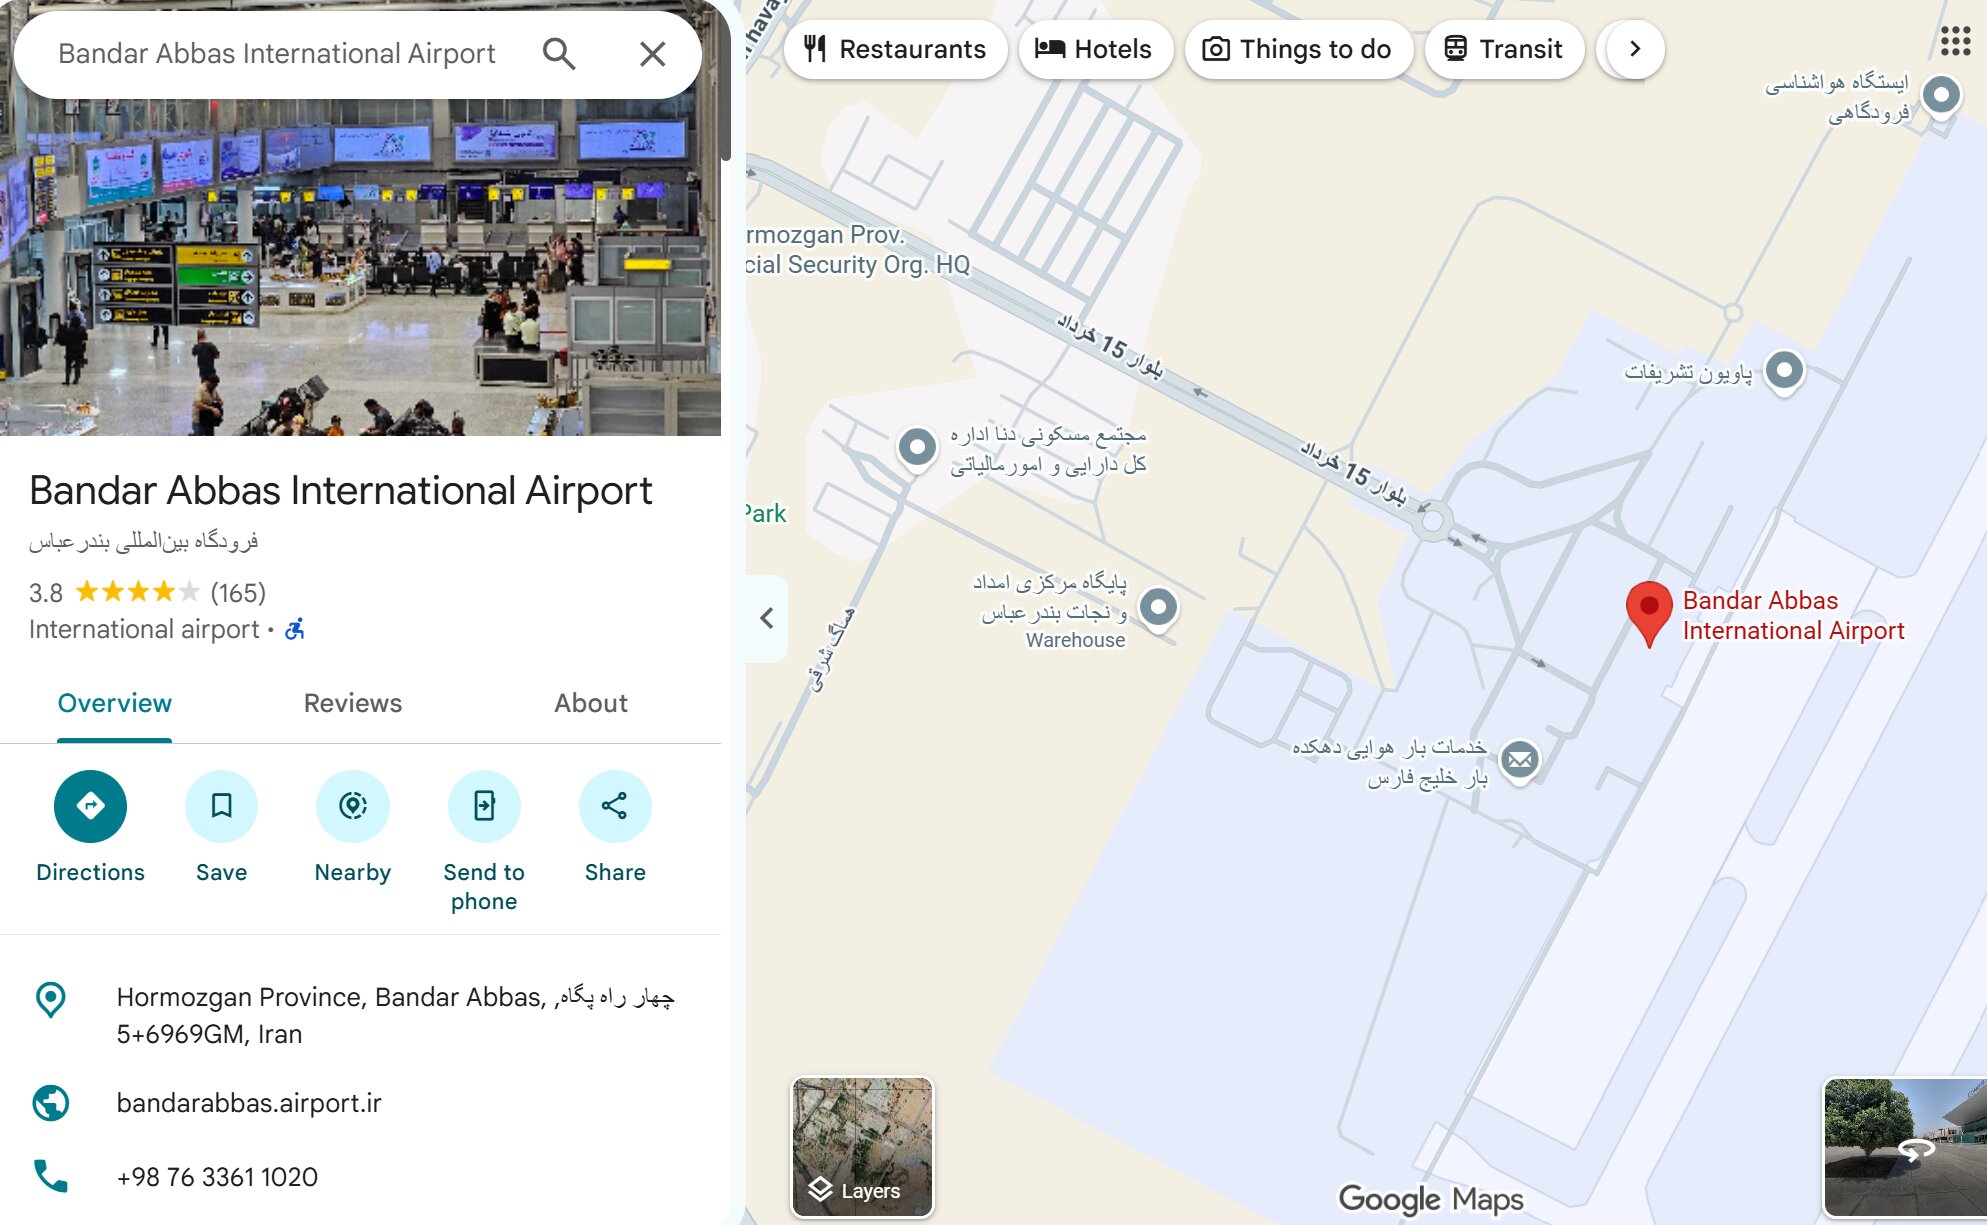Click the phone handset icon
This screenshot has height=1225, width=1987.
[x=51, y=1176]
